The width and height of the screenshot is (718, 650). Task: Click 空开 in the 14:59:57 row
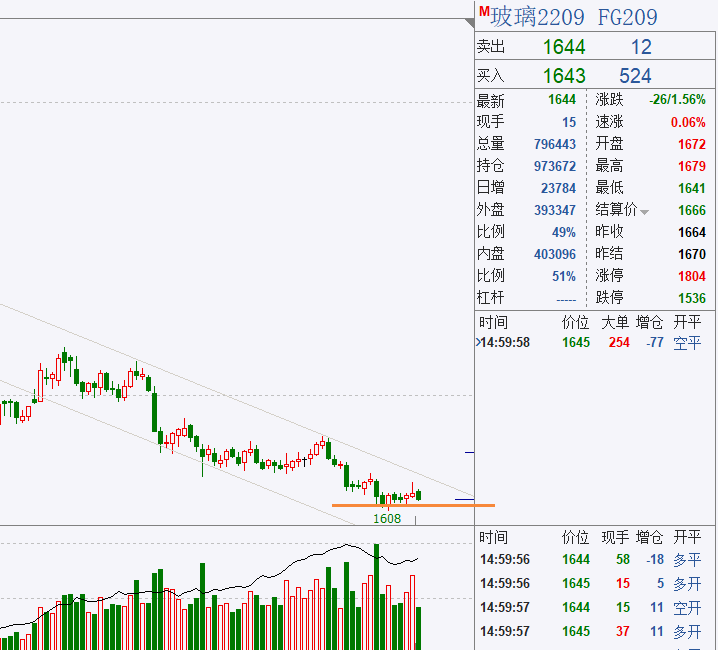687,607
